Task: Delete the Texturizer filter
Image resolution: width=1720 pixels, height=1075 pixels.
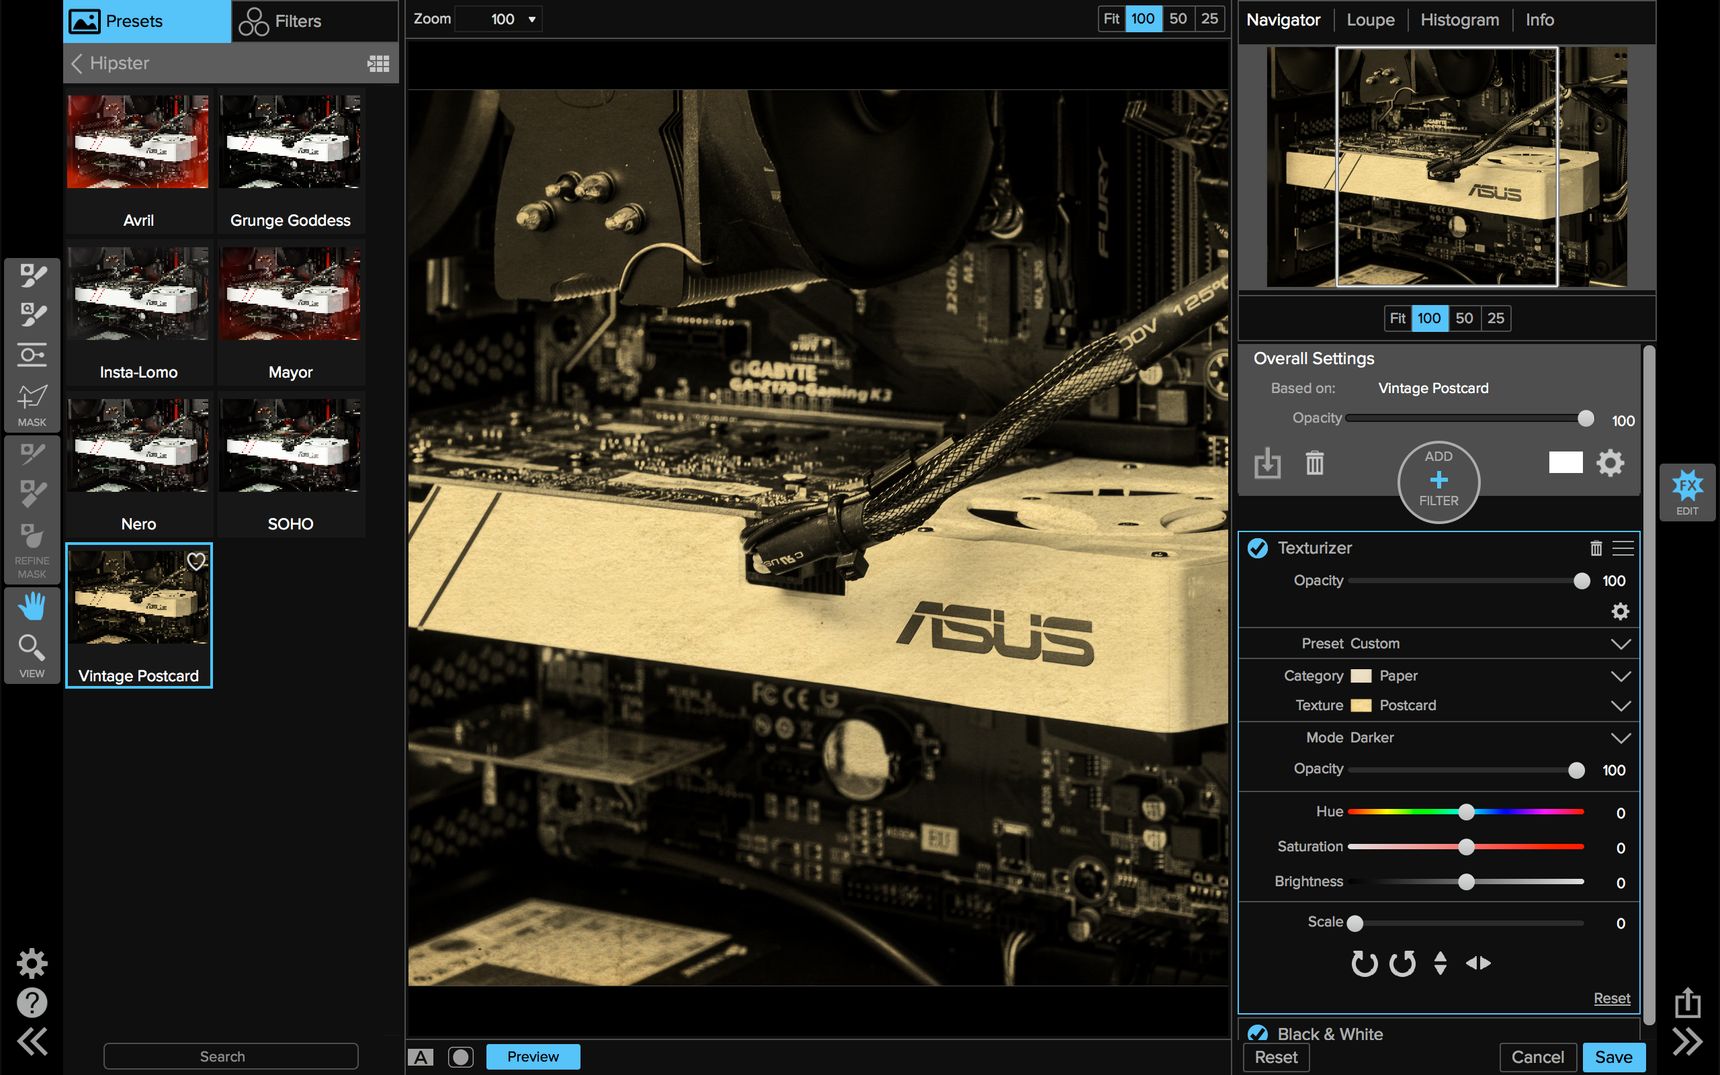Action: click(x=1596, y=548)
